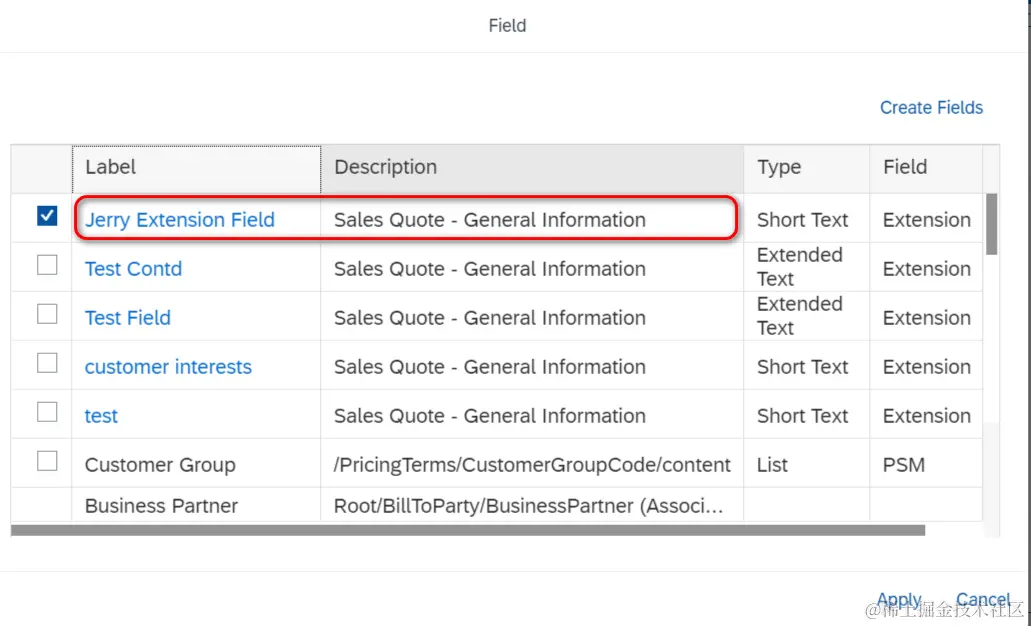Click the Description column header
1031x626 pixels.
[531, 168]
